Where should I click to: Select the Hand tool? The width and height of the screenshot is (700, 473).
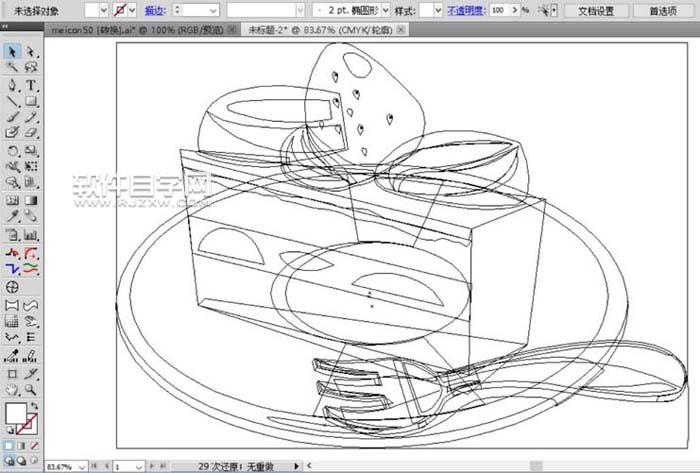[12, 390]
